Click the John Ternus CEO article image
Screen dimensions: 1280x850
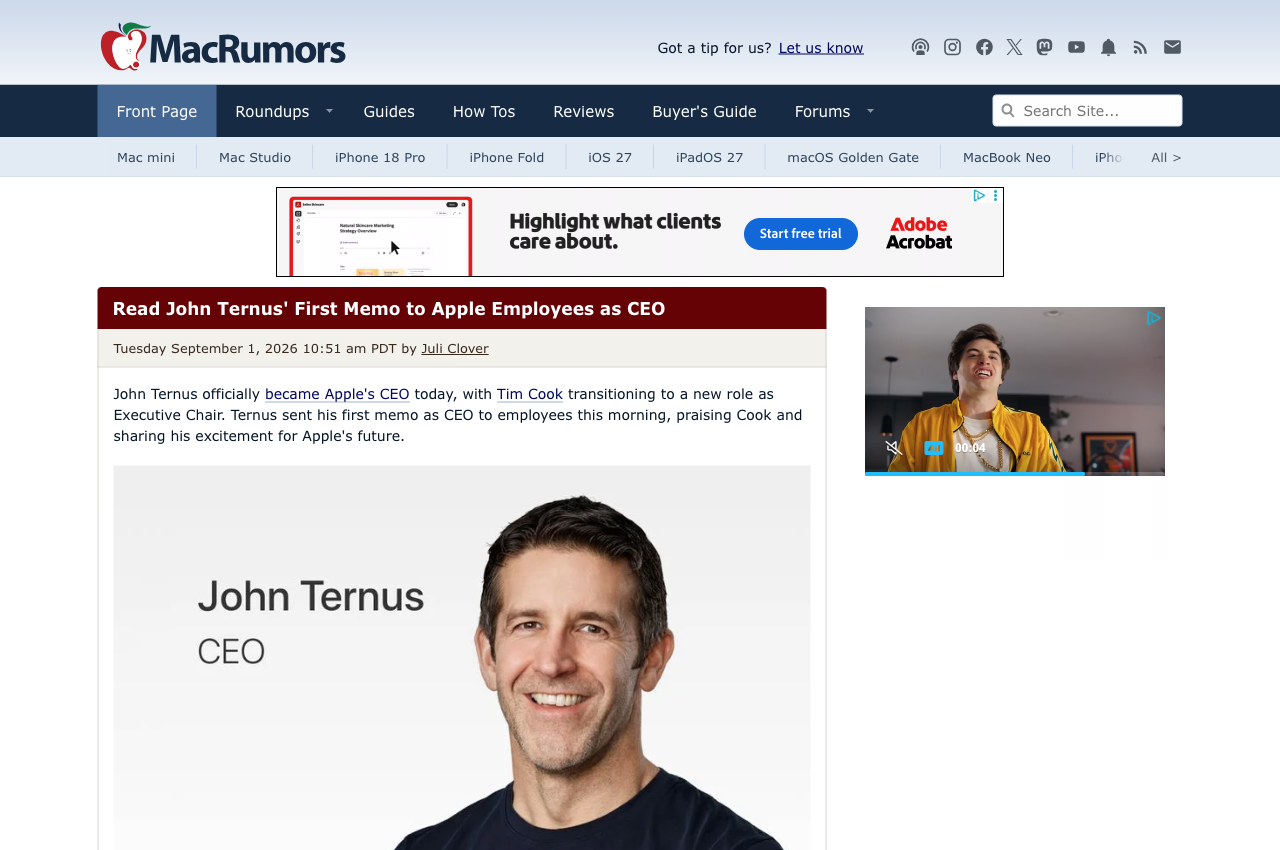click(x=462, y=657)
